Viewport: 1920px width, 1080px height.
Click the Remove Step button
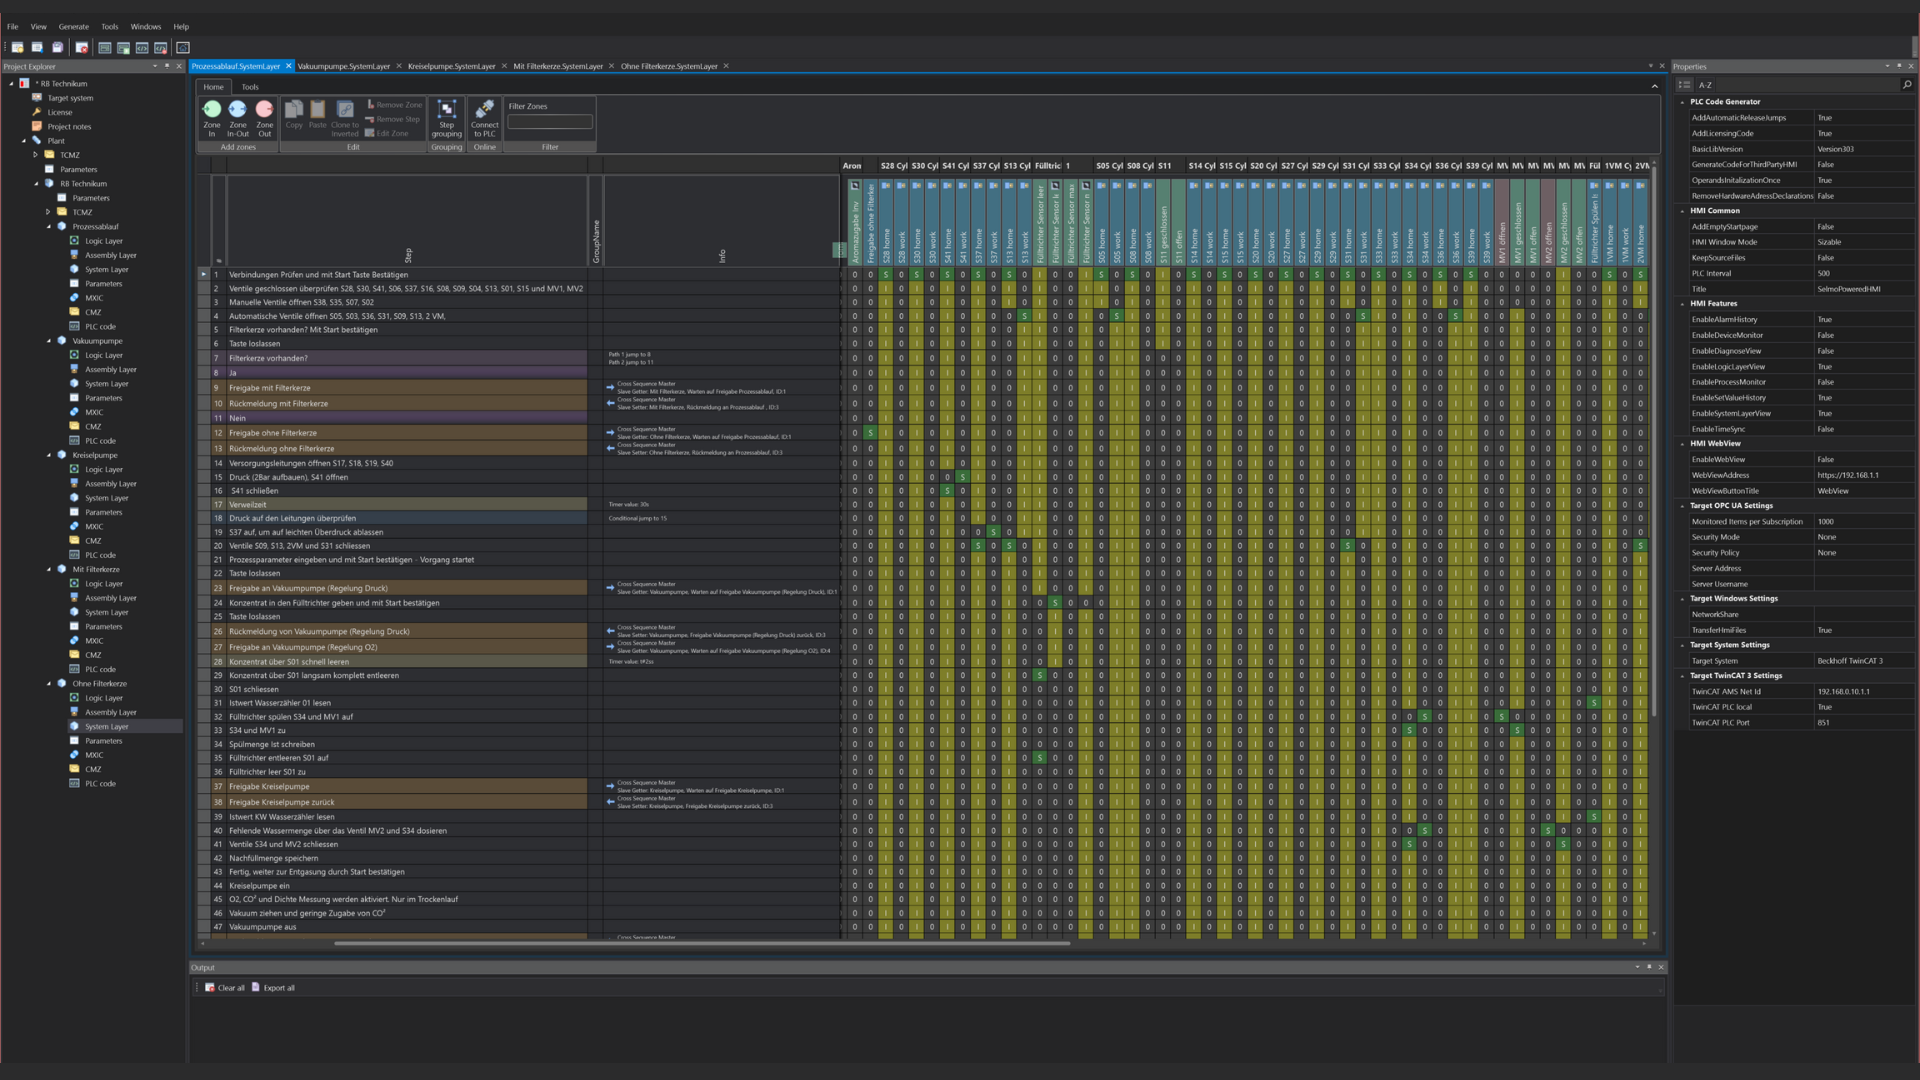click(392, 119)
